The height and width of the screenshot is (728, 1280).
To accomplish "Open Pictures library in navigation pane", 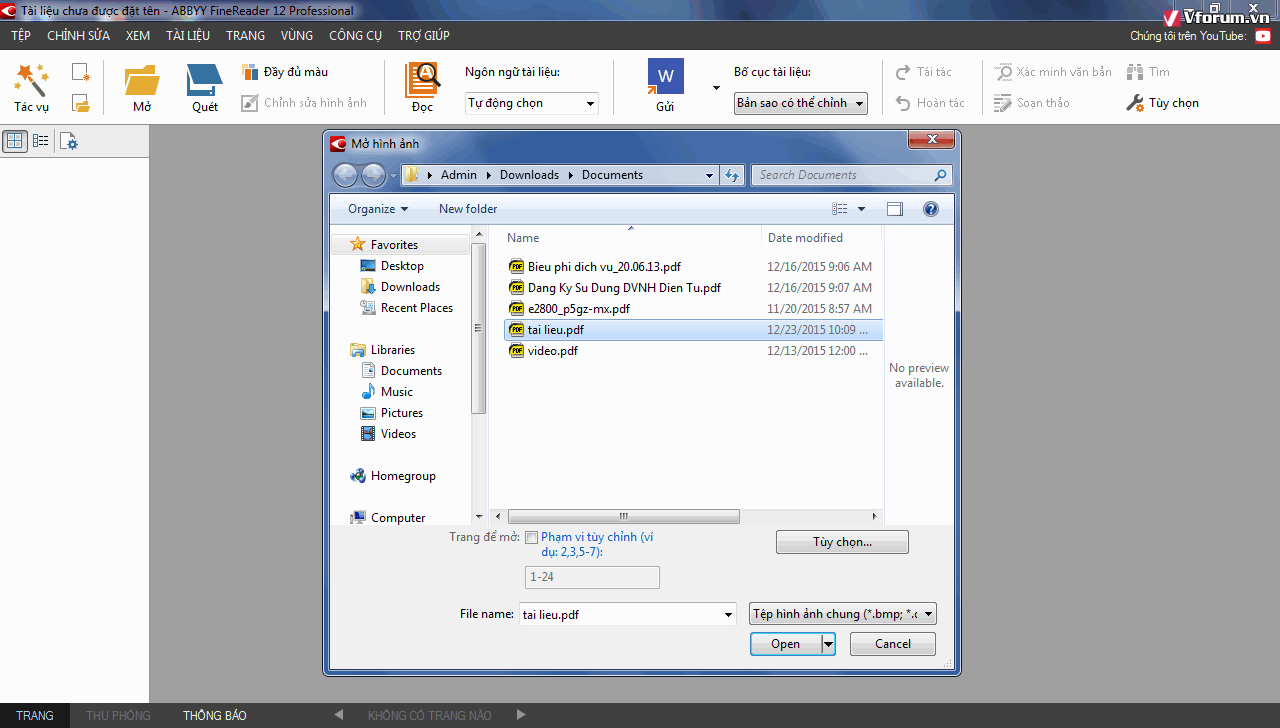I will pyautogui.click(x=402, y=413).
